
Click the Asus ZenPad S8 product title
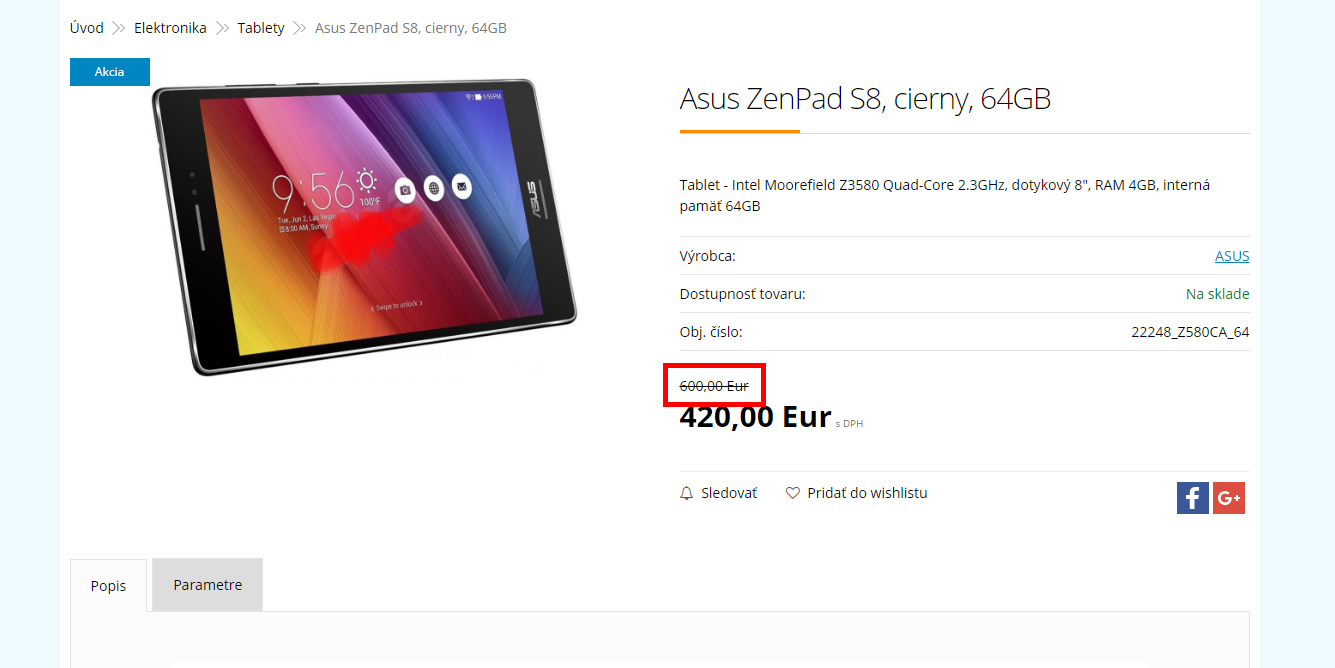point(865,99)
